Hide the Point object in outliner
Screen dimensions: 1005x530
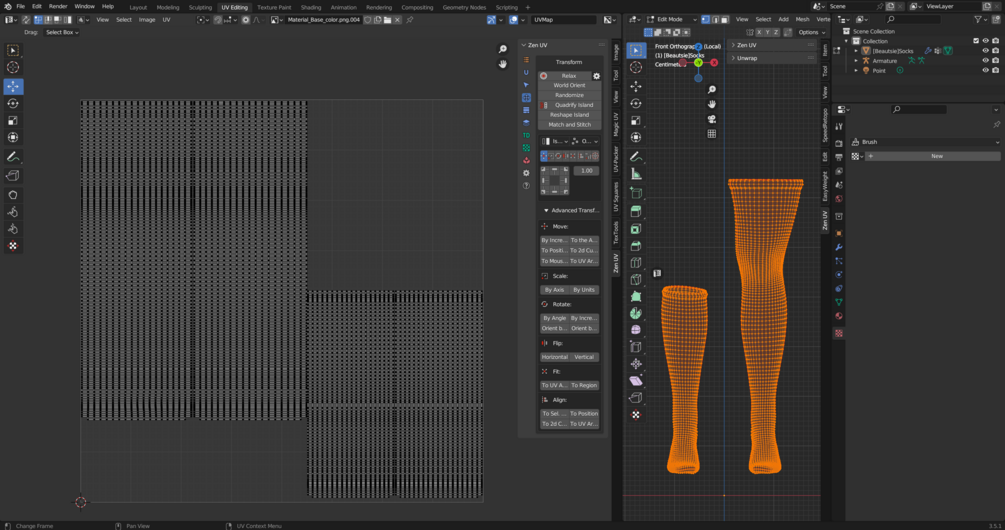[985, 71]
